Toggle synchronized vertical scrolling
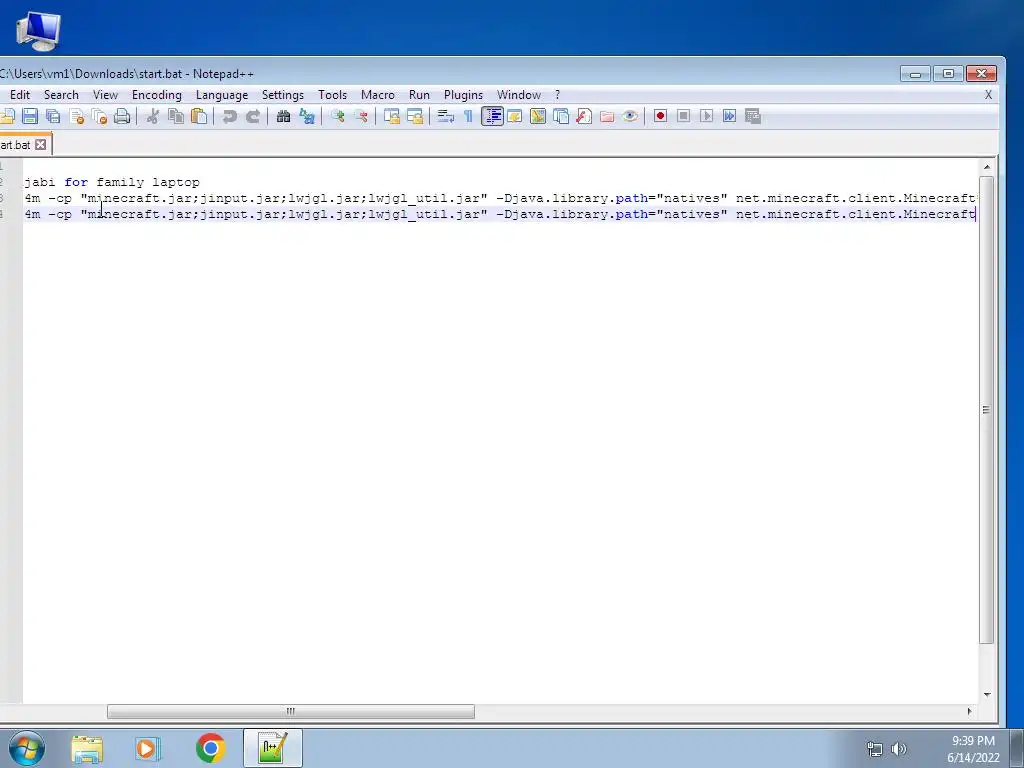This screenshot has width=1024, height=768. (x=391, y=116)
